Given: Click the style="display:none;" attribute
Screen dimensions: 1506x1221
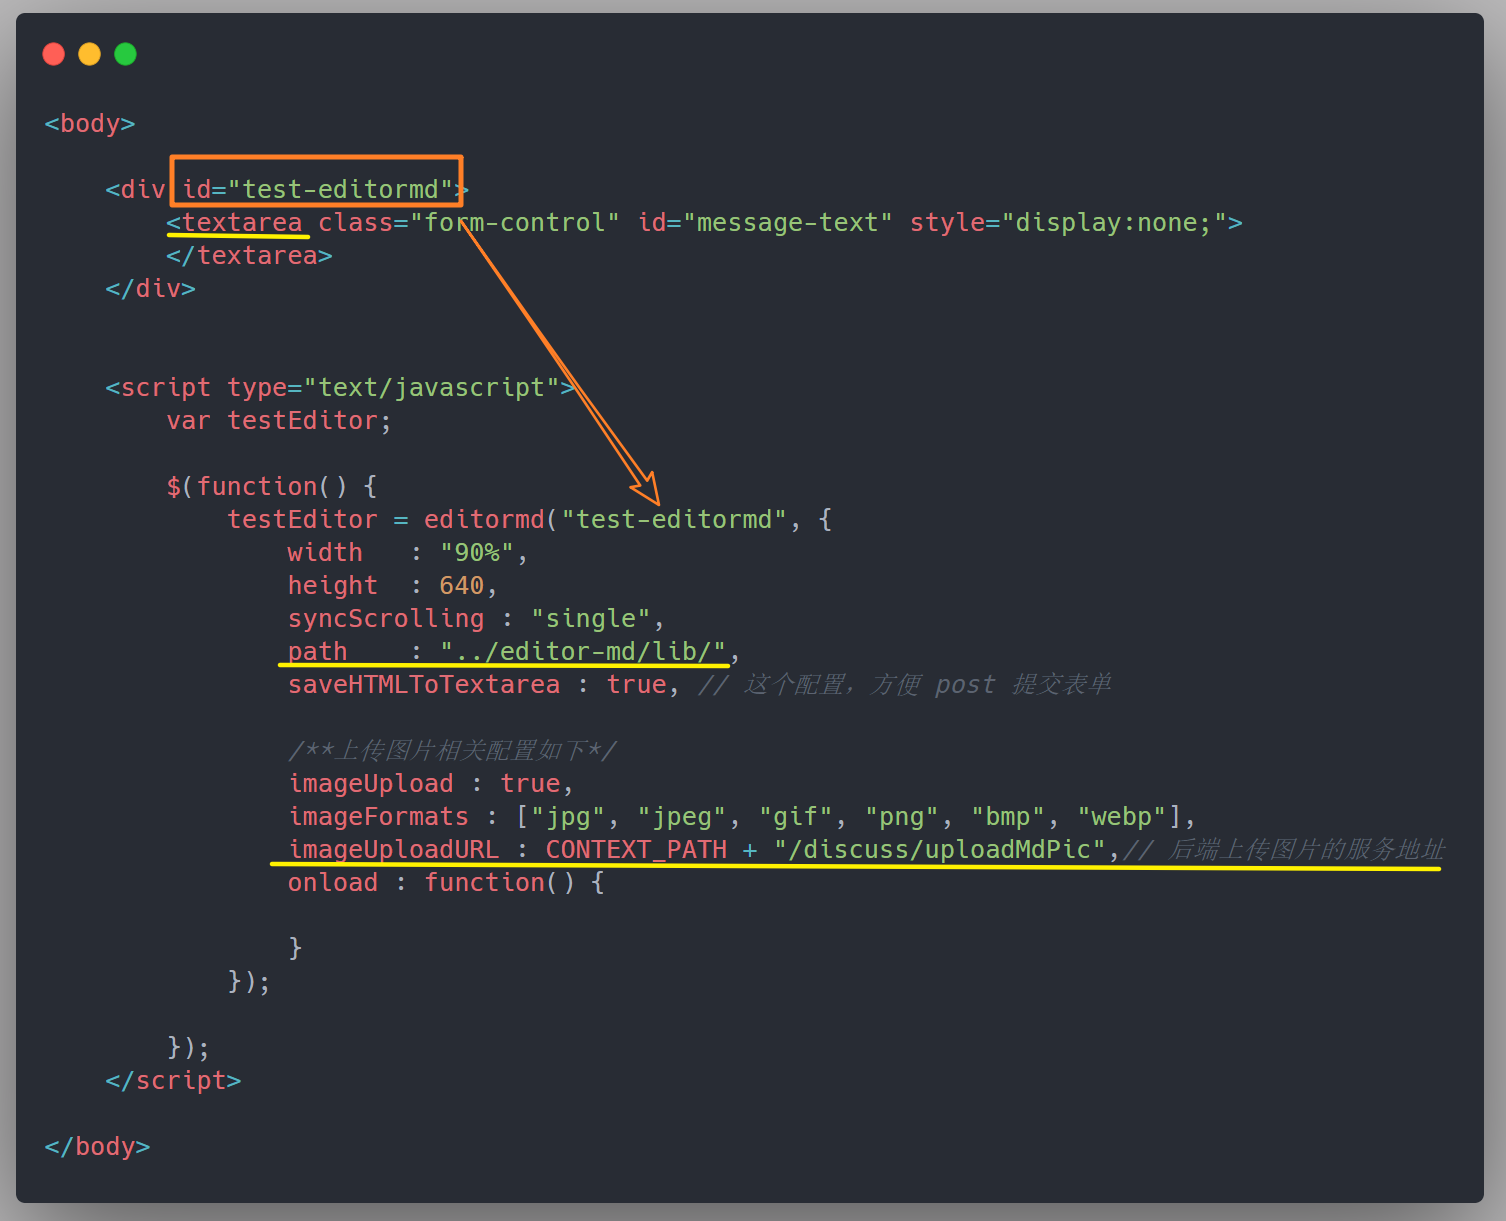Looking at the screenshot, I should click(1069, 222).
